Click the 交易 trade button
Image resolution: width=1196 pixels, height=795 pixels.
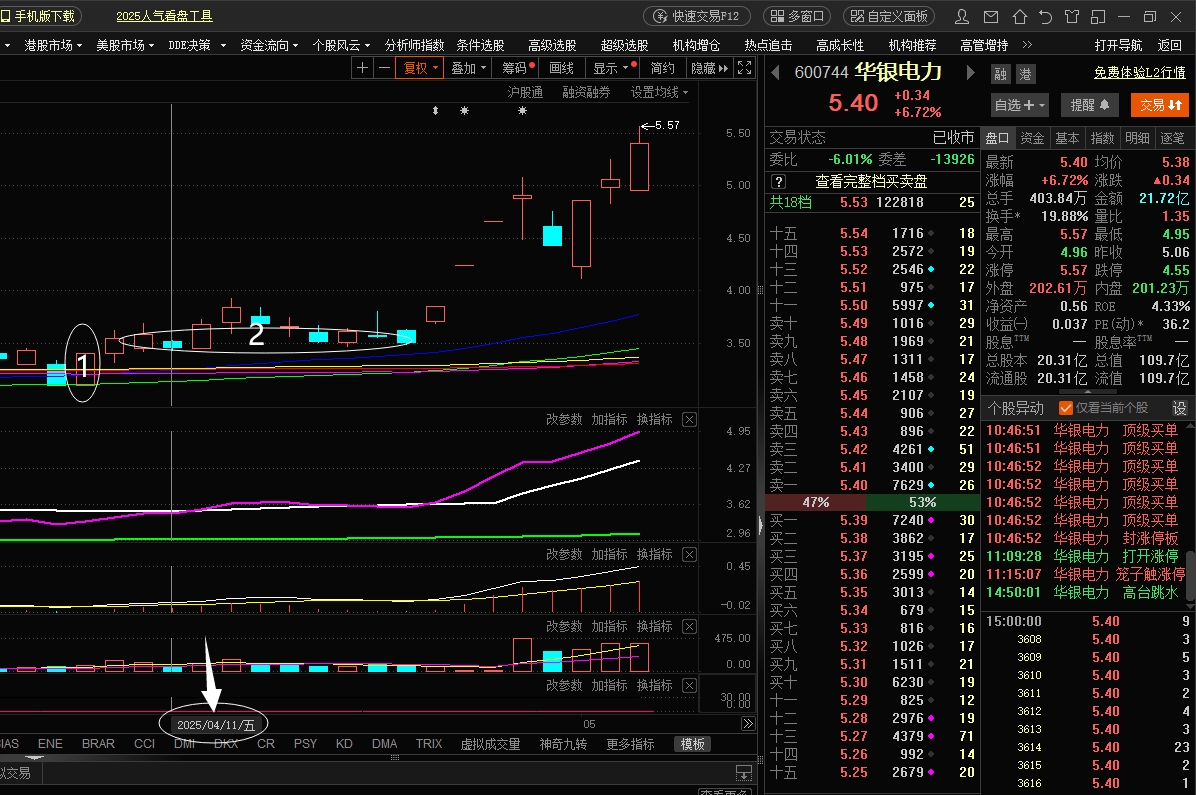1160,105
